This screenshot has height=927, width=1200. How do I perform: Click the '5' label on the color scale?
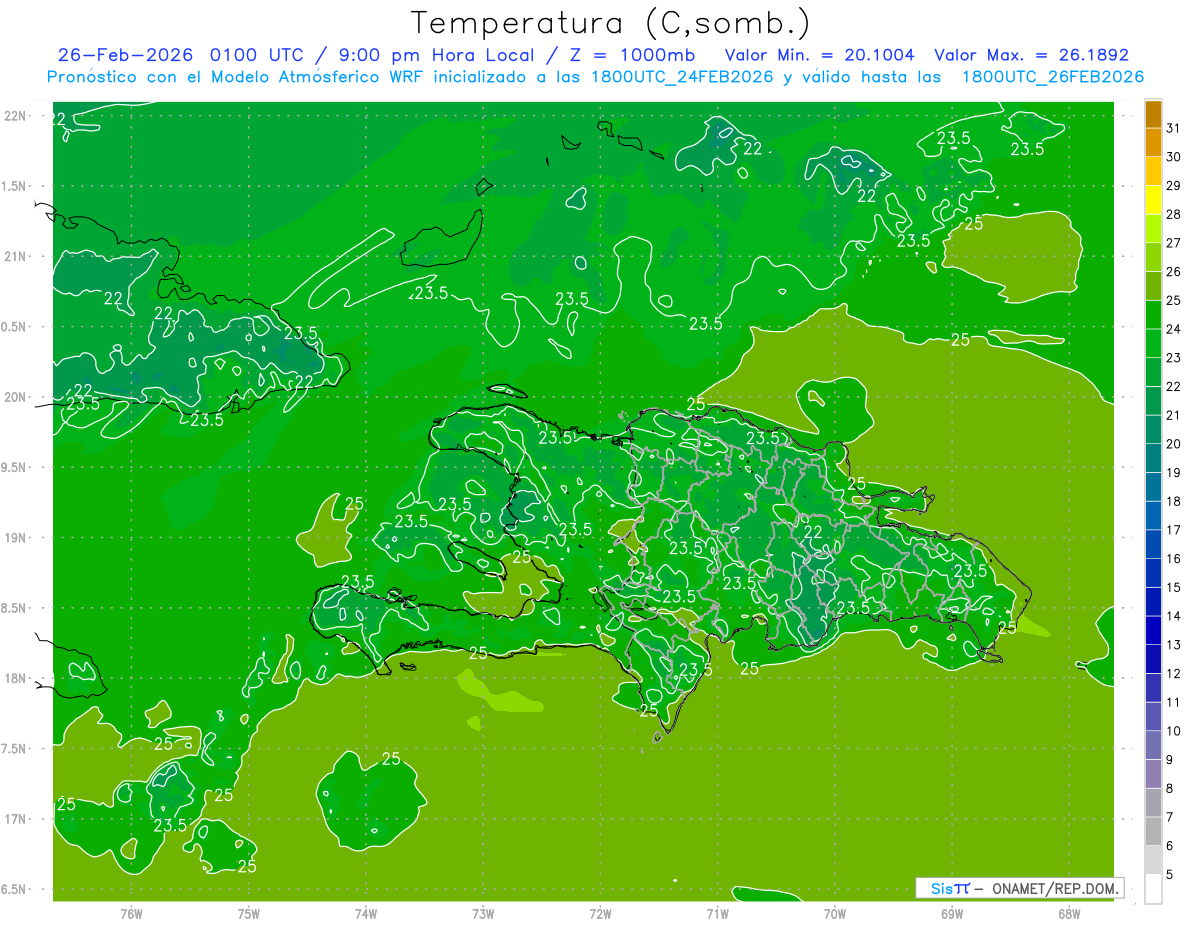[x=1170, y=875]
